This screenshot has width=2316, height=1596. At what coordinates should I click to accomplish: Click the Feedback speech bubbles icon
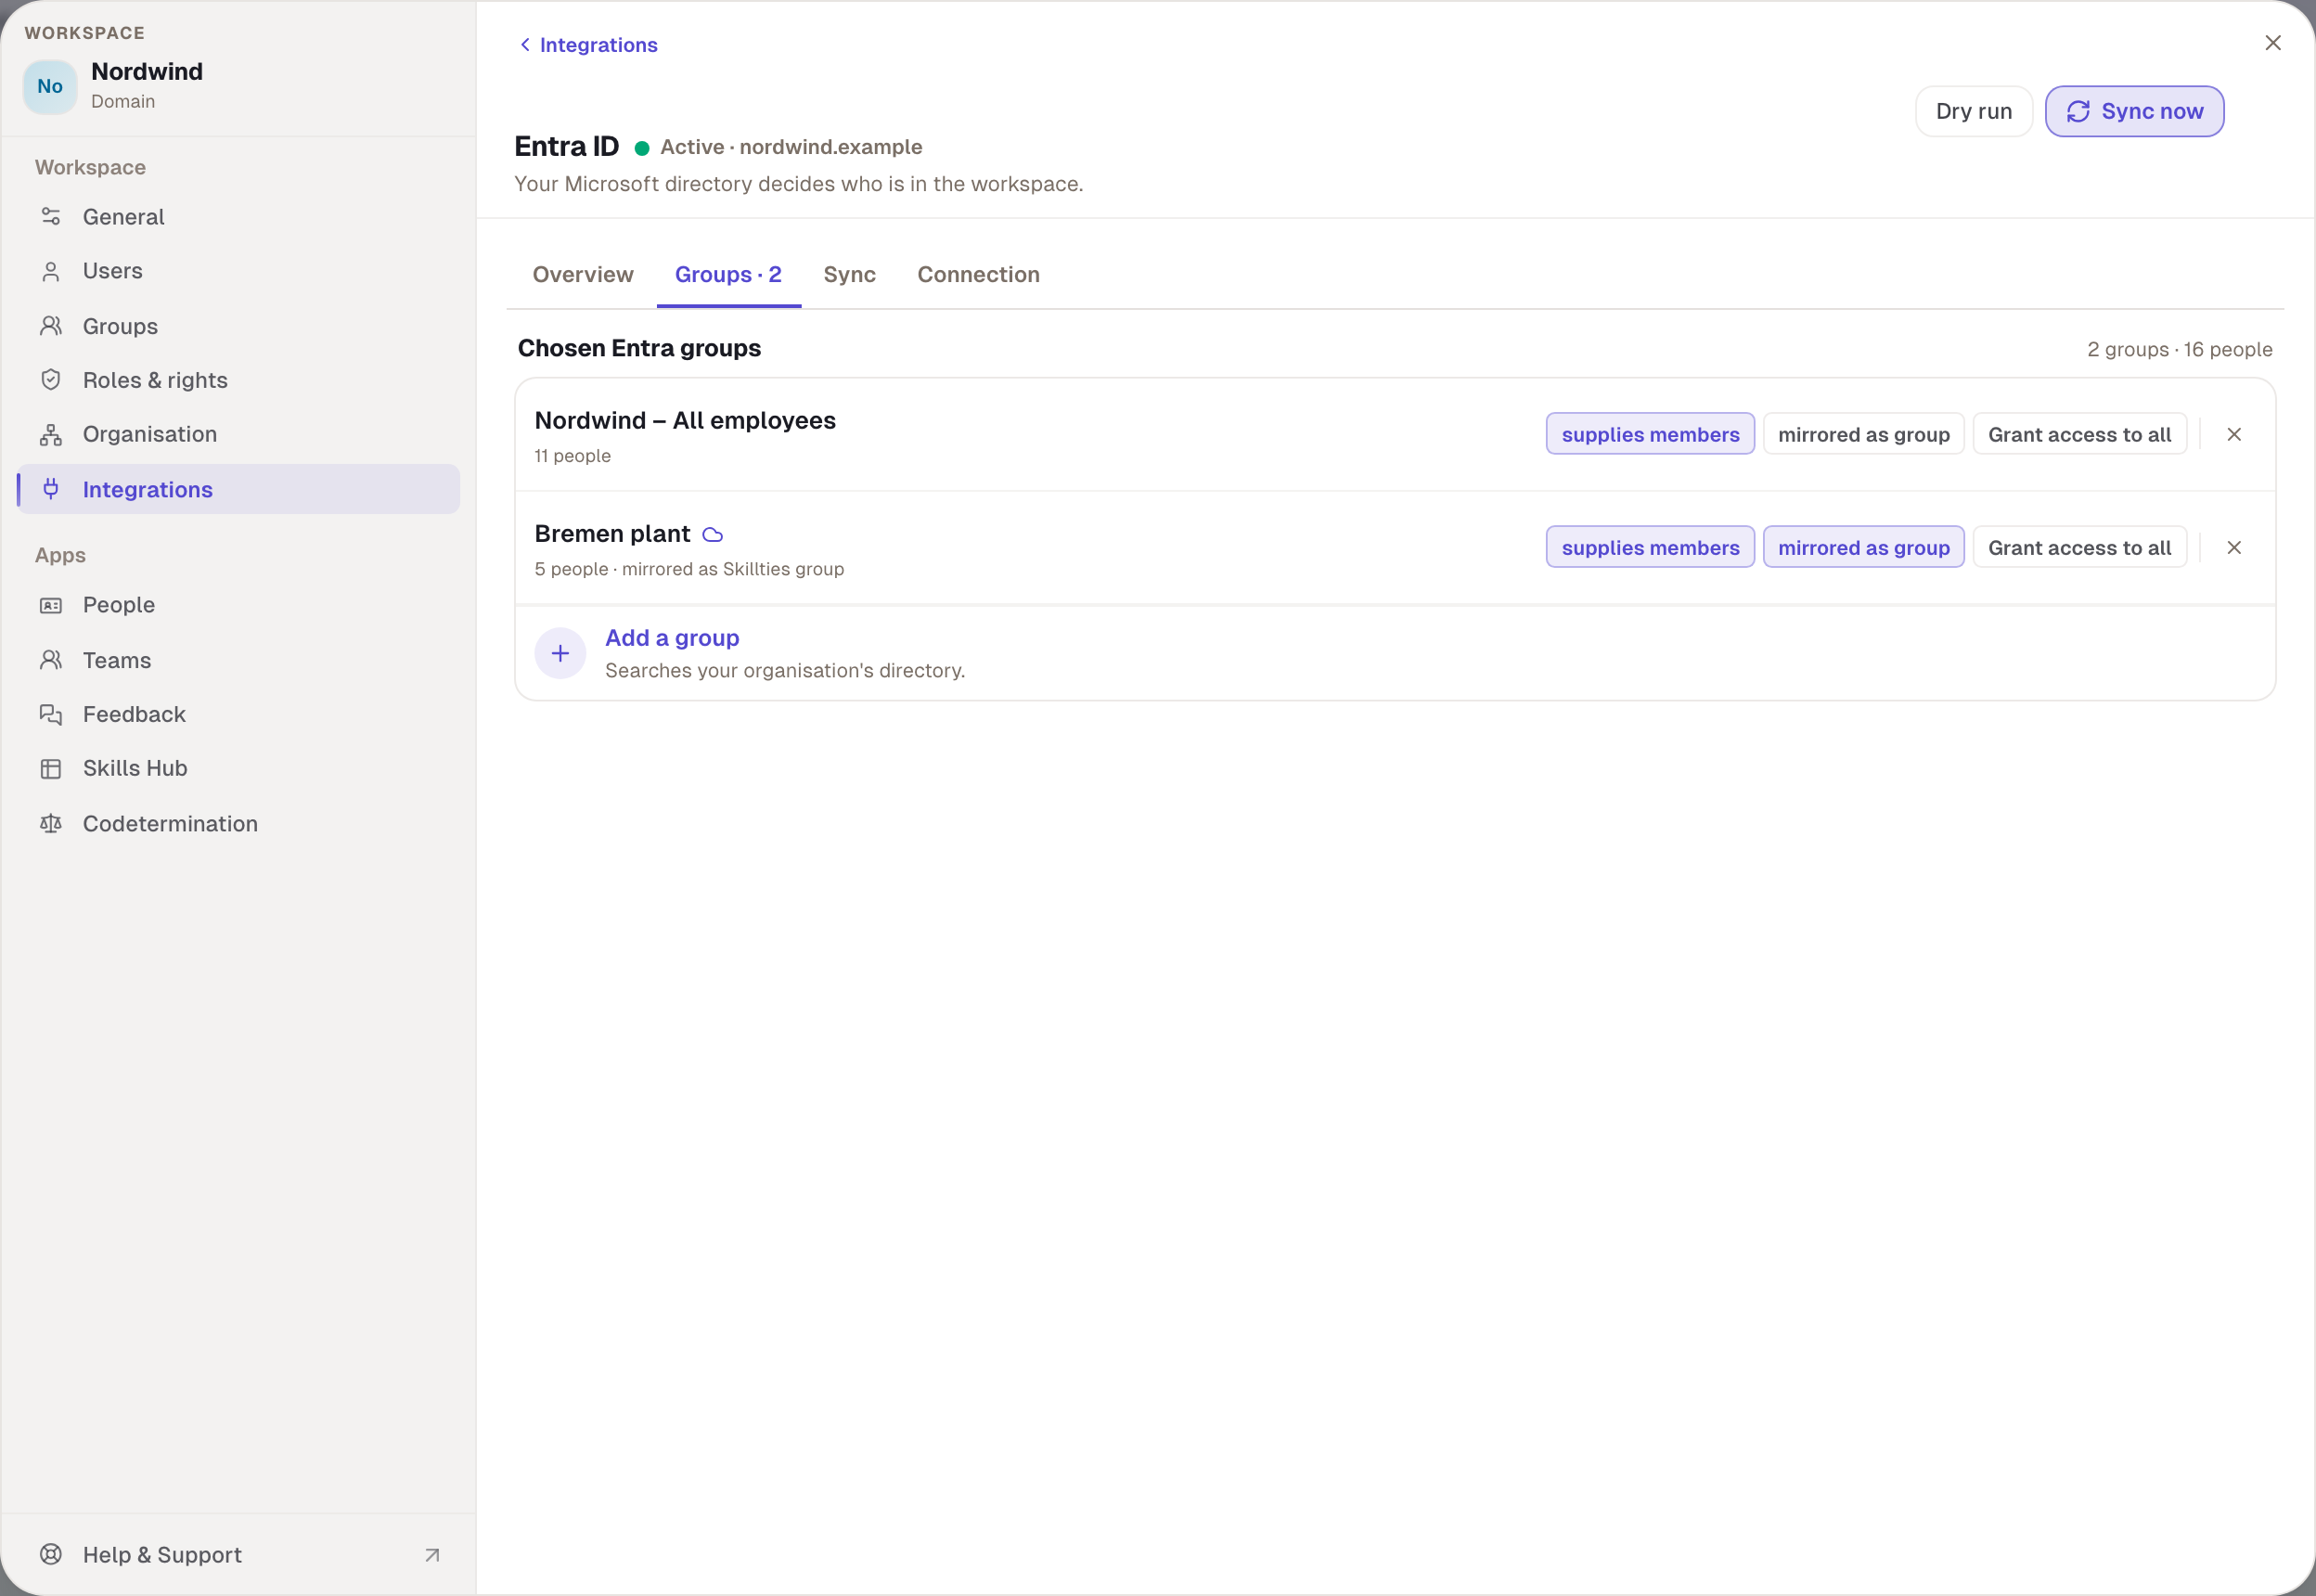(x=51, y=714)
